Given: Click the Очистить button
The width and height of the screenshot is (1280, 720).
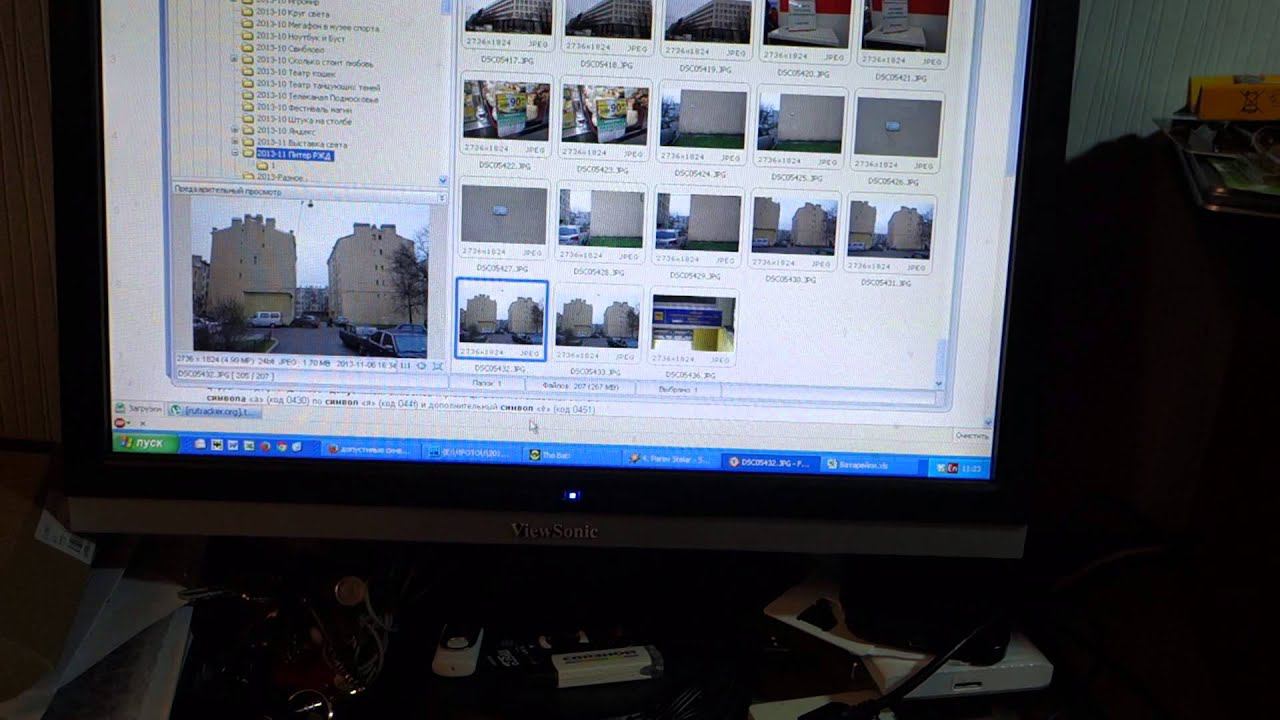Looking at the screenshot, I should 971,436.
